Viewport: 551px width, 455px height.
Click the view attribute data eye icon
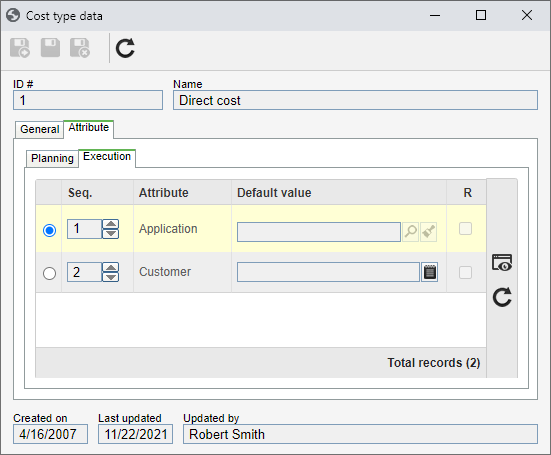pyautogui.click(x=502, y=263)
